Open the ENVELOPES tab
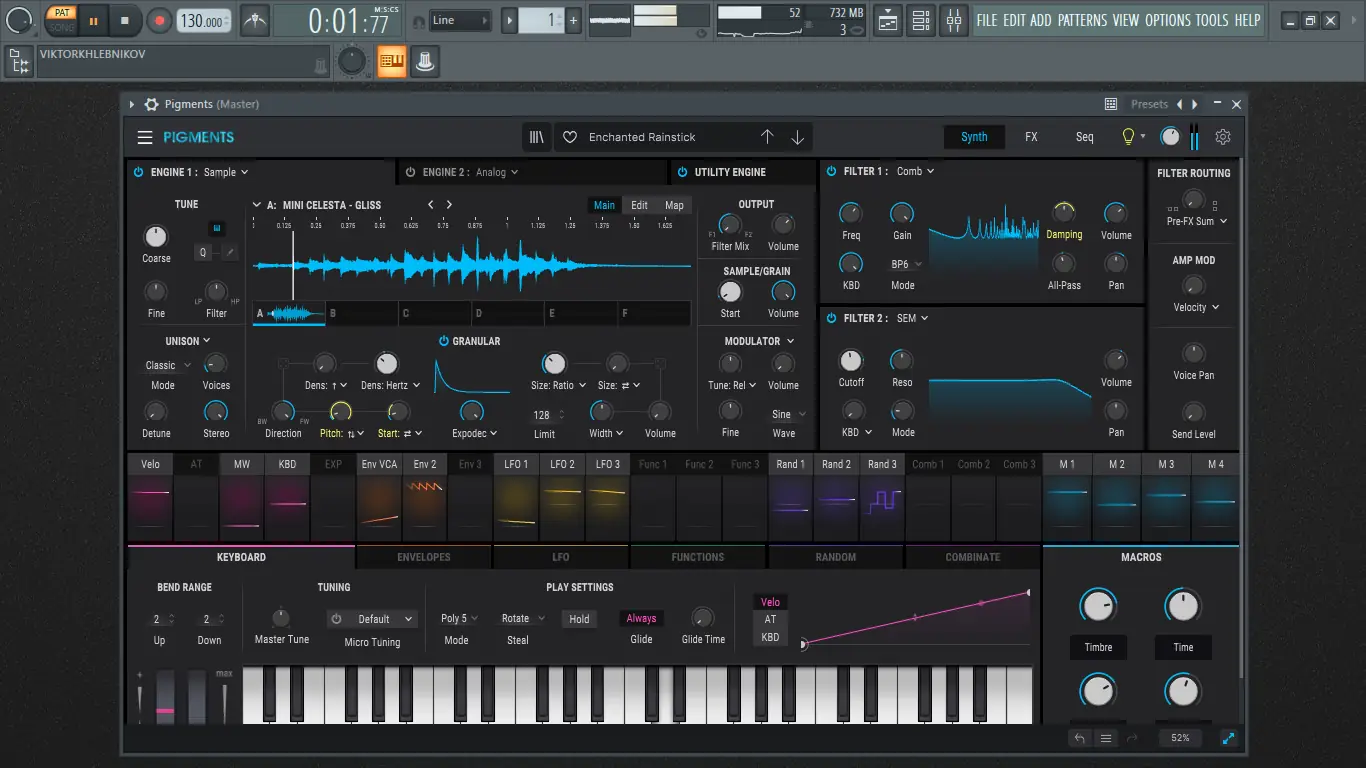This screenshot has height=768, width=1366. [x=424, y=557]
